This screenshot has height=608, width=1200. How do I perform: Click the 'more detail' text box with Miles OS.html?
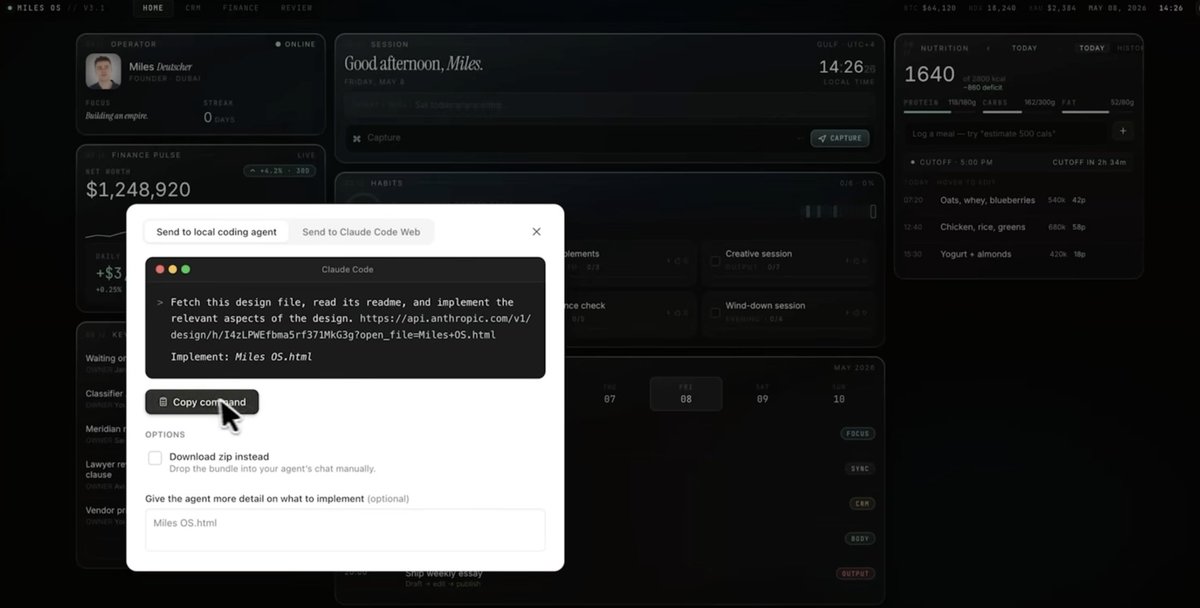[345, 530]
